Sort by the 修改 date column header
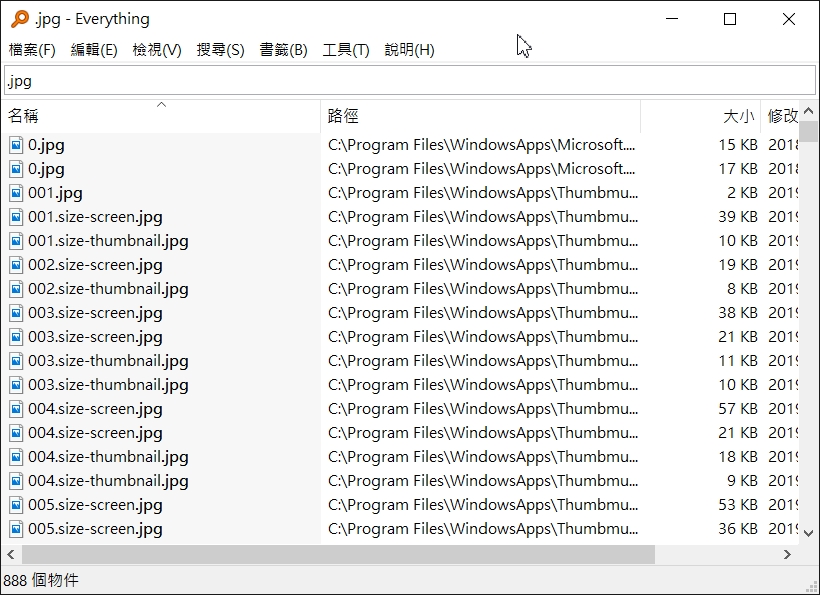820x595 pixels. 780,116
